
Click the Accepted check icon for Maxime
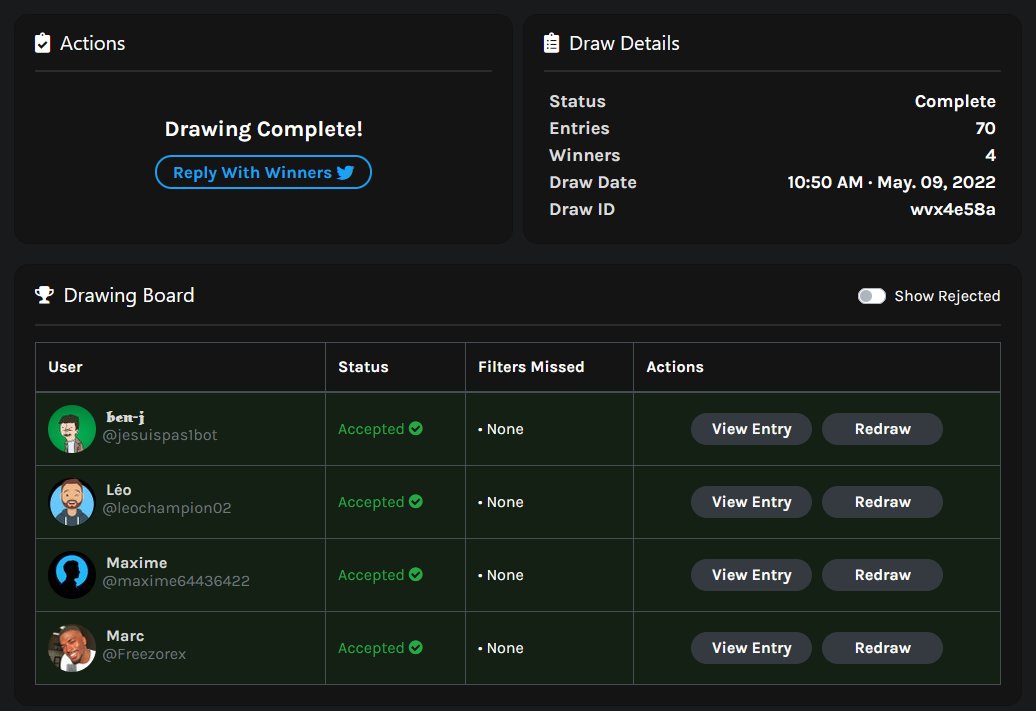[x=416, y=574]
